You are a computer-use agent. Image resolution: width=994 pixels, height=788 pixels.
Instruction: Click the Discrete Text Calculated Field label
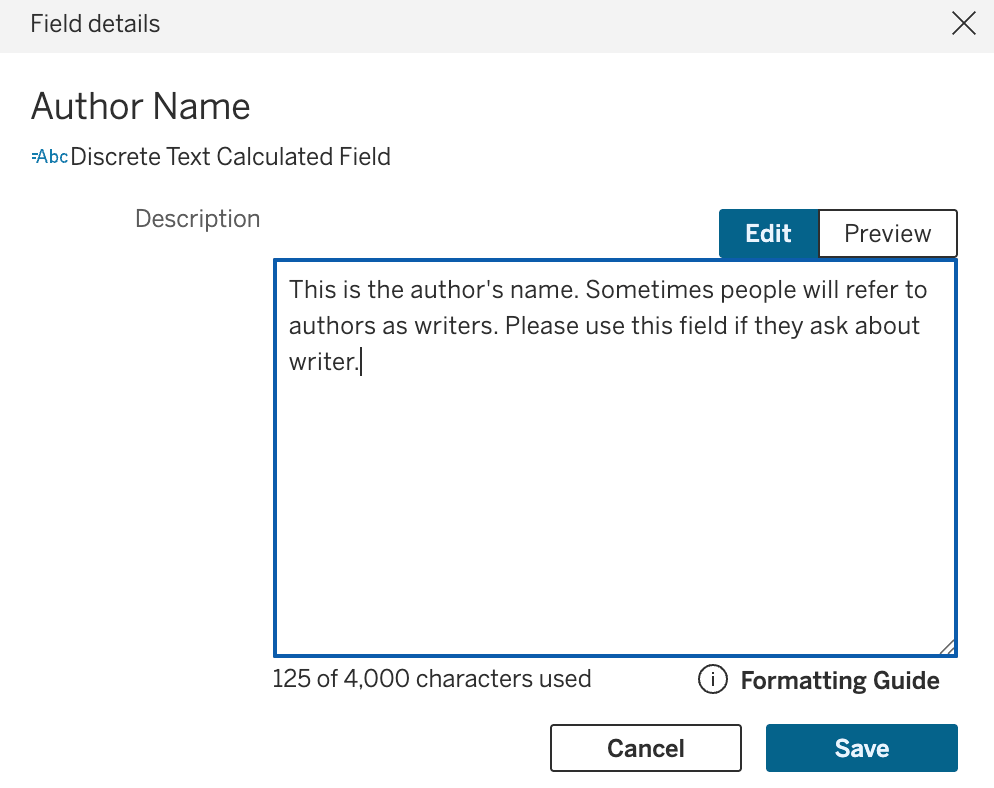pyautogui.click(x=231, y=157)
